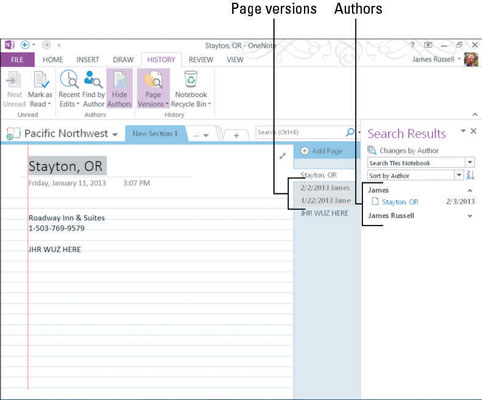
Task: Click the Roadway Inn & Suites note text
Action: coord(66,218)
